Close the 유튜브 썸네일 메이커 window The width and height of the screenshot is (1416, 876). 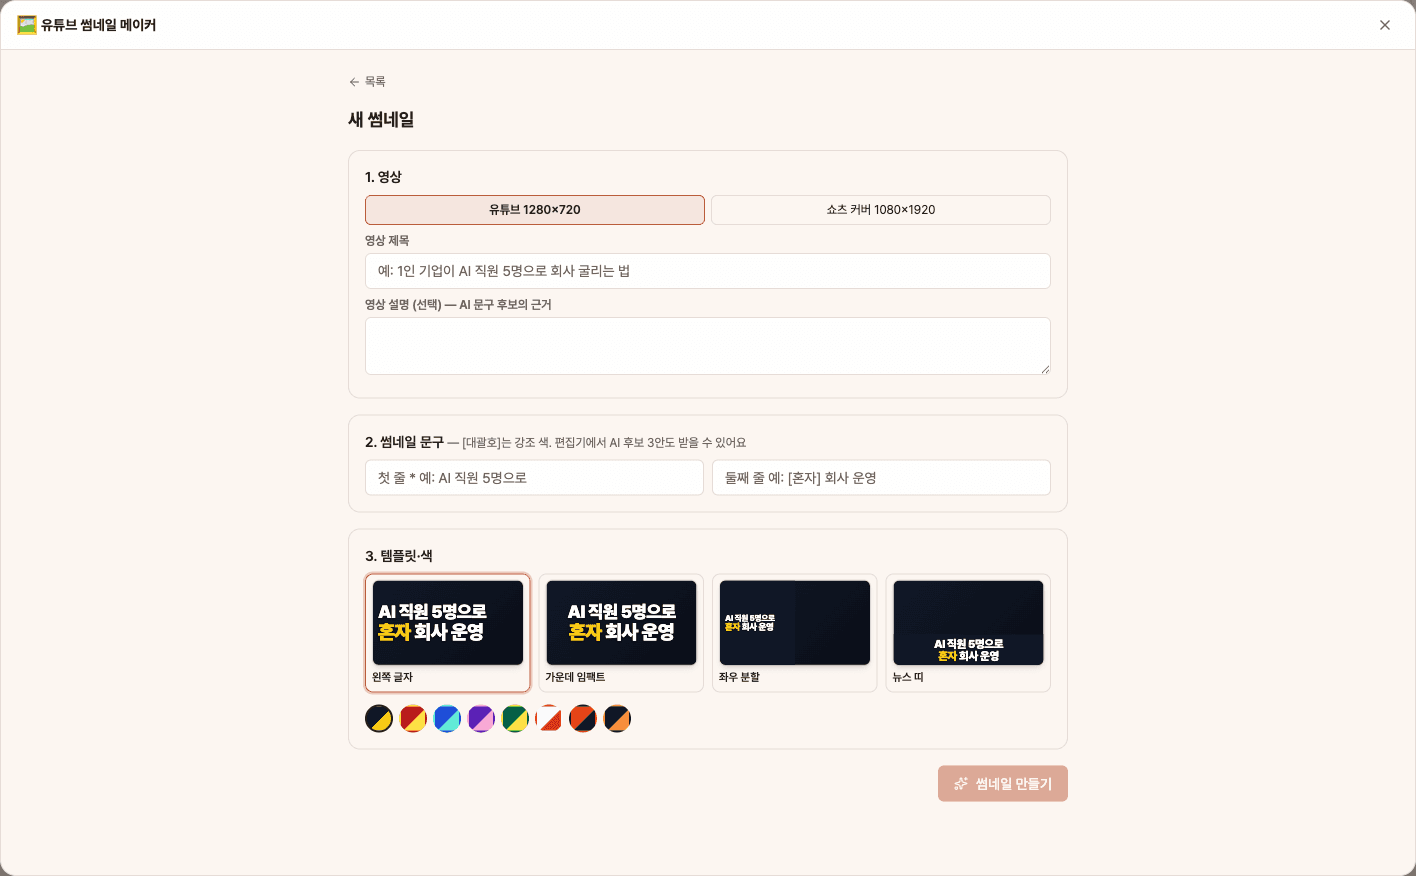[x=1385, y=25]
